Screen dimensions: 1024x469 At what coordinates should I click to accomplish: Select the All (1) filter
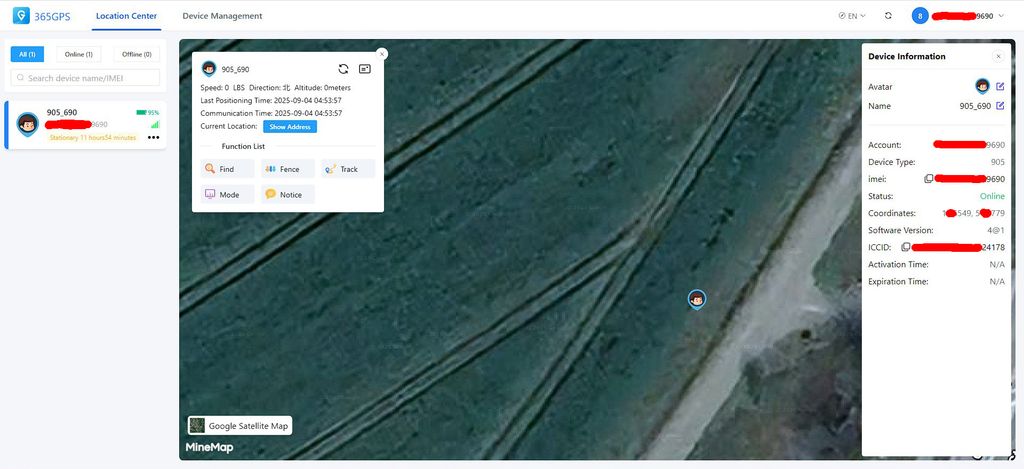(27, 54)
